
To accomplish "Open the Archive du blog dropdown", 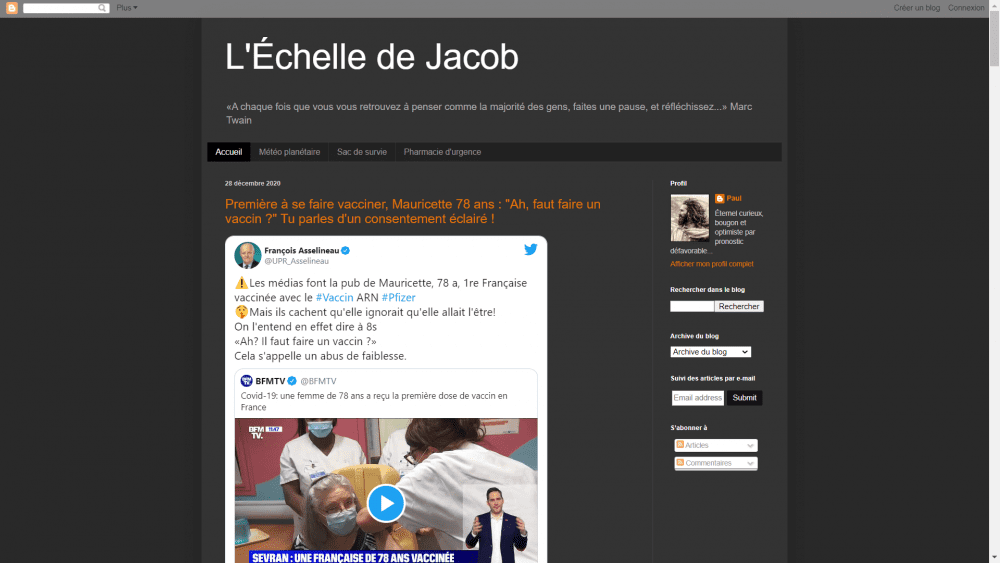I will click(710, 352).
